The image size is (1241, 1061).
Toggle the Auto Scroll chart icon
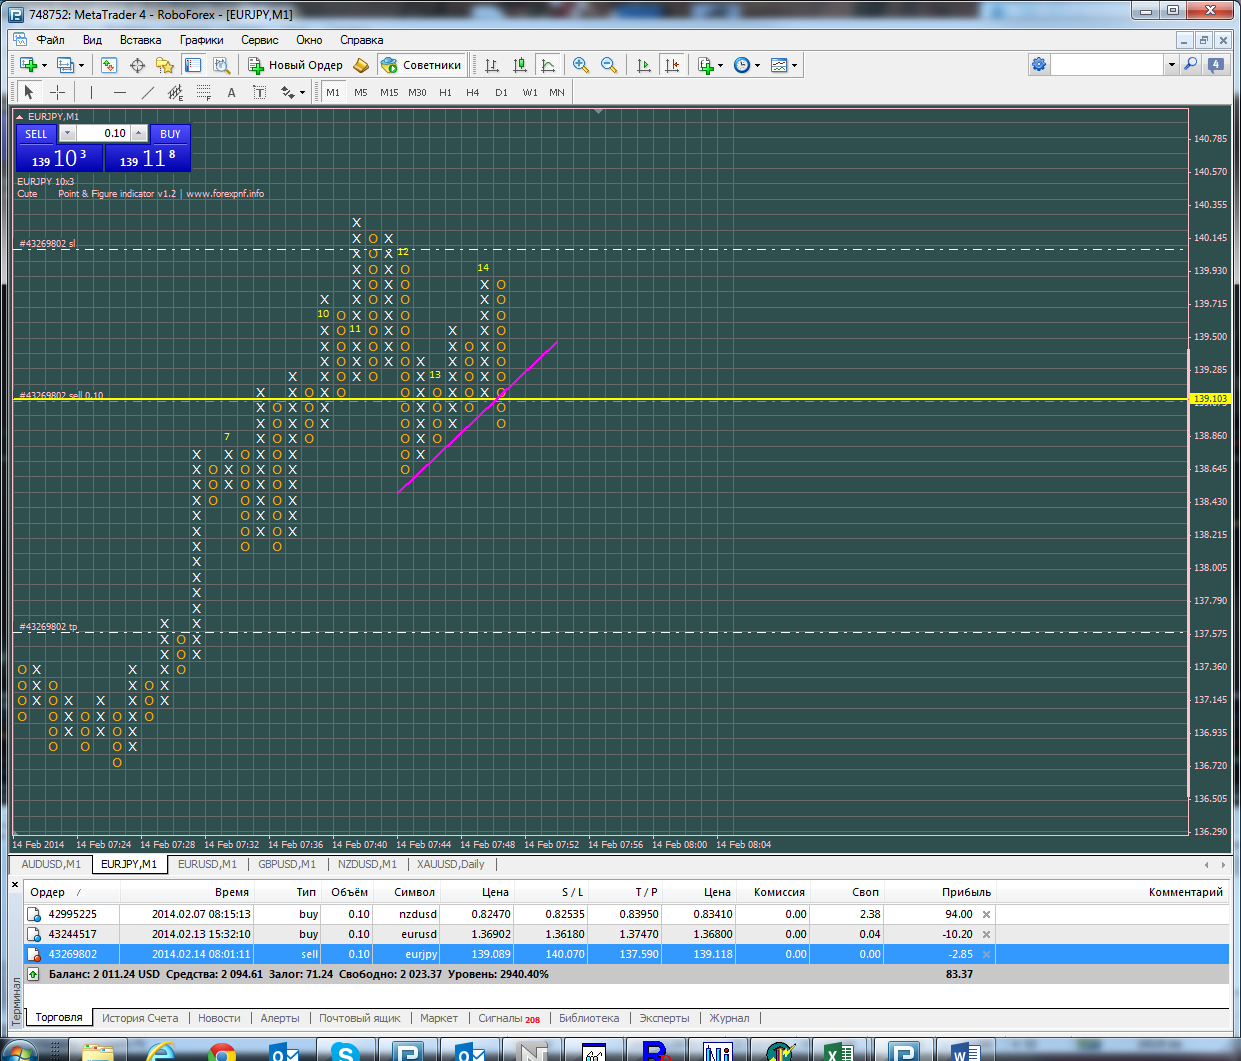(644, 65)
